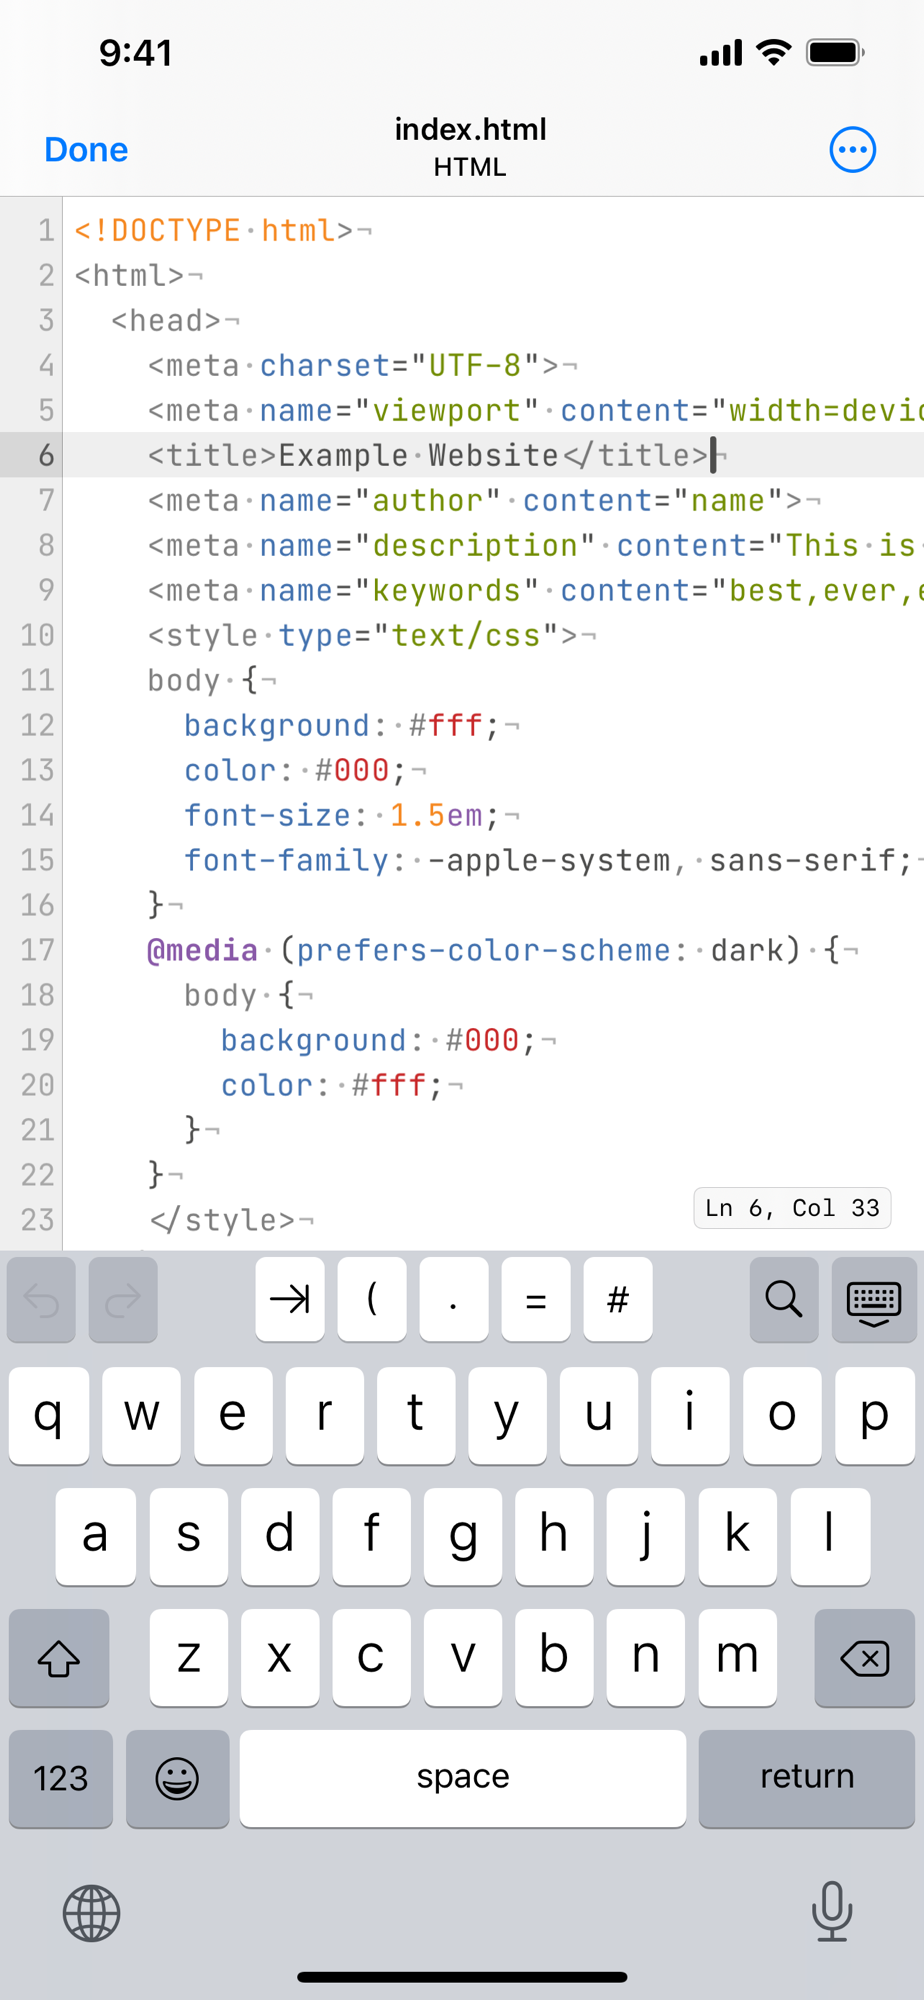Insert an open parenthesis from the shortcut bar
This screenshot has height=2000, width=924.
pyautogui.click(x=372, y=1300)
